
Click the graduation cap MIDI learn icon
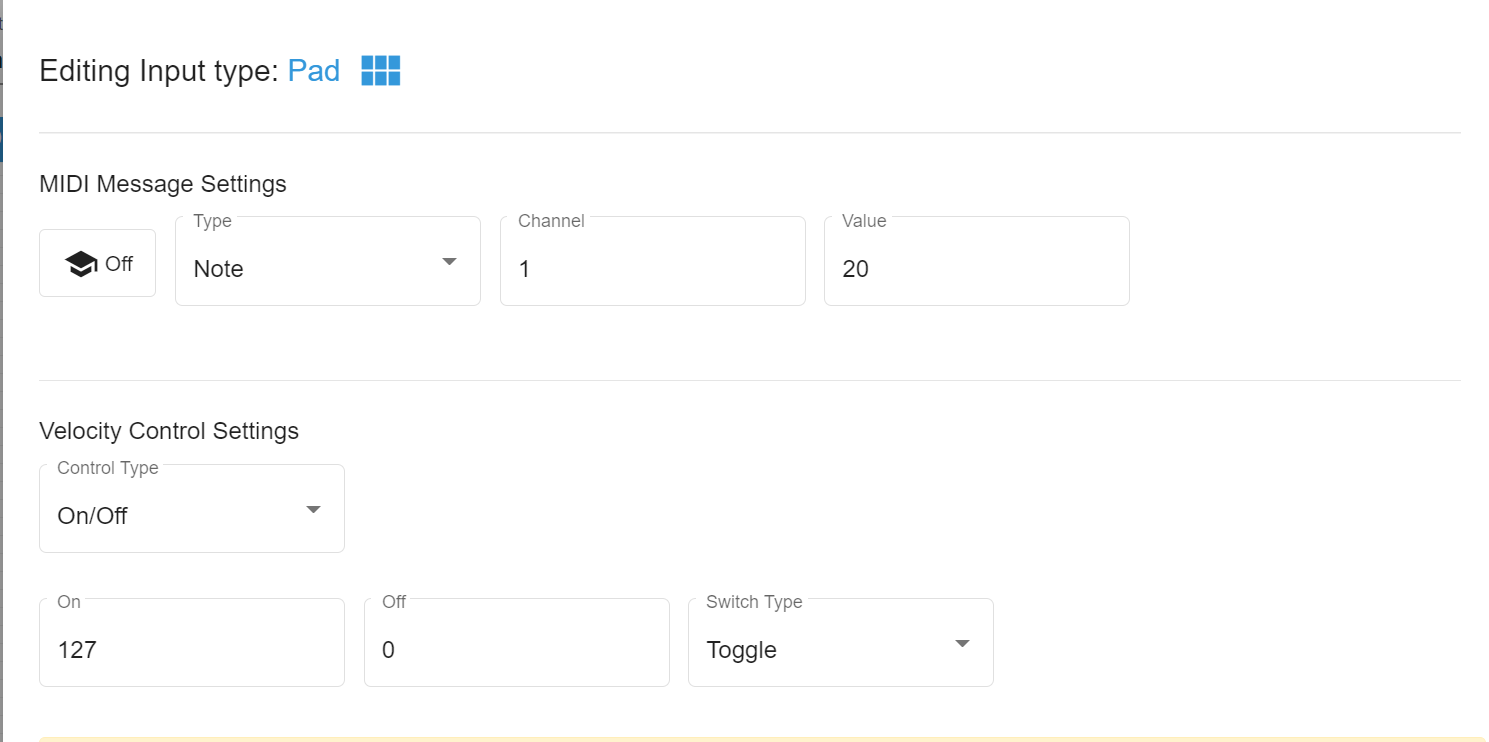click(x=81, y=264)
